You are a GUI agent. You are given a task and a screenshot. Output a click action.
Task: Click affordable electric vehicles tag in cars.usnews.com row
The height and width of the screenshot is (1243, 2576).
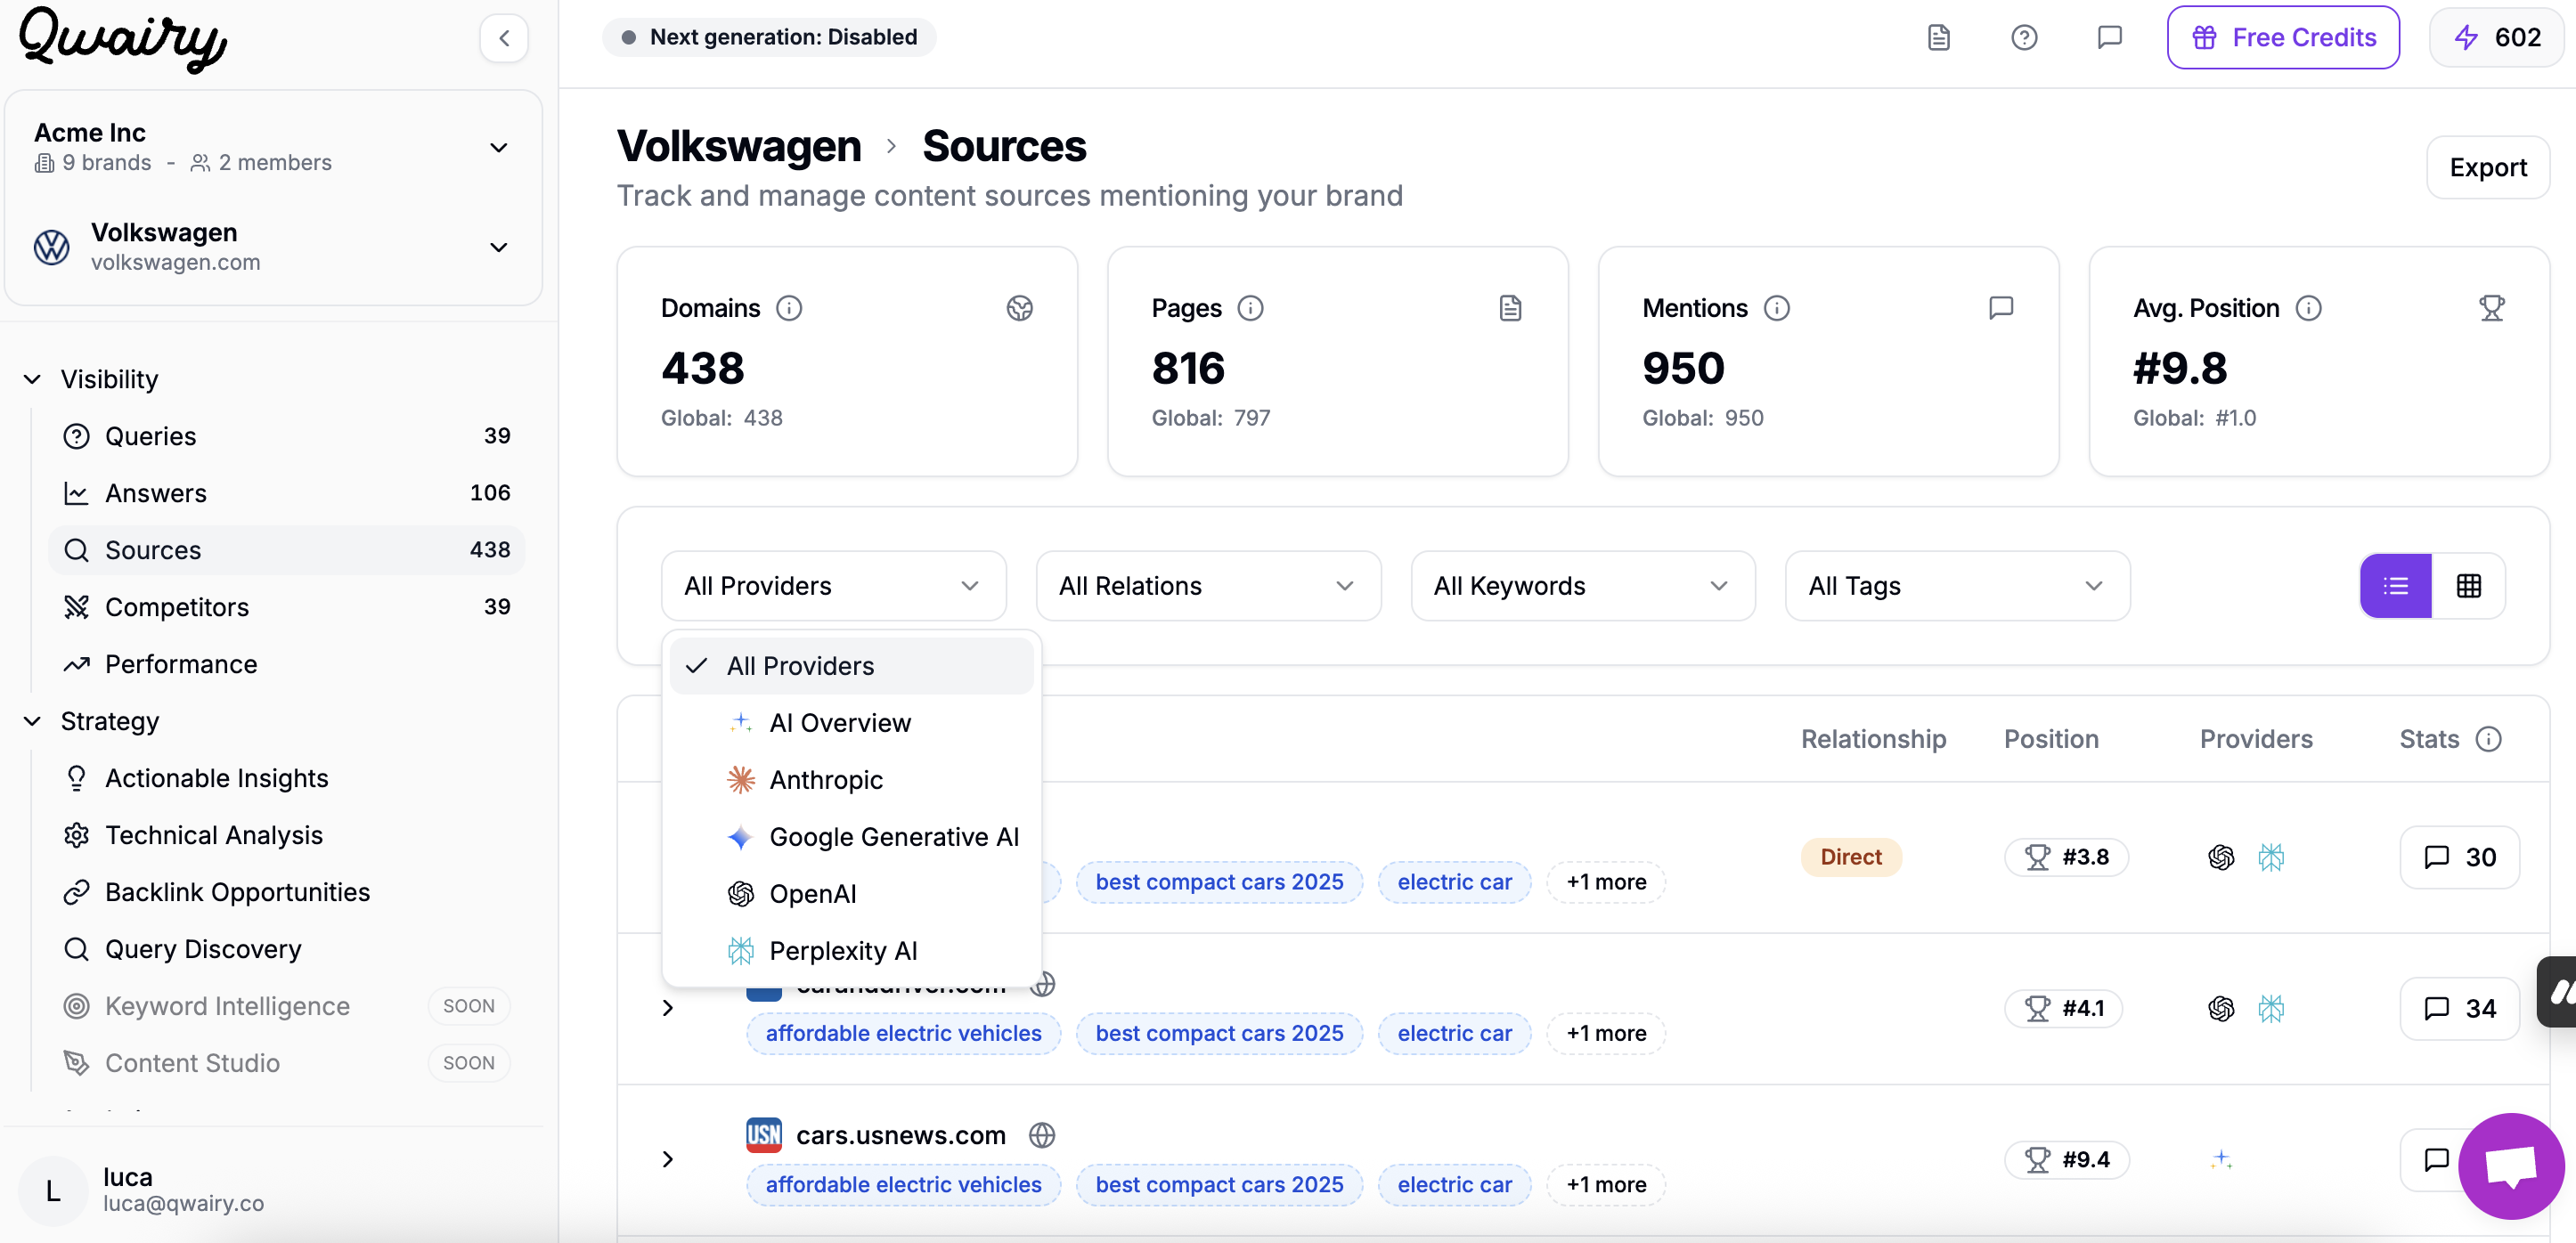point(903,1185)
